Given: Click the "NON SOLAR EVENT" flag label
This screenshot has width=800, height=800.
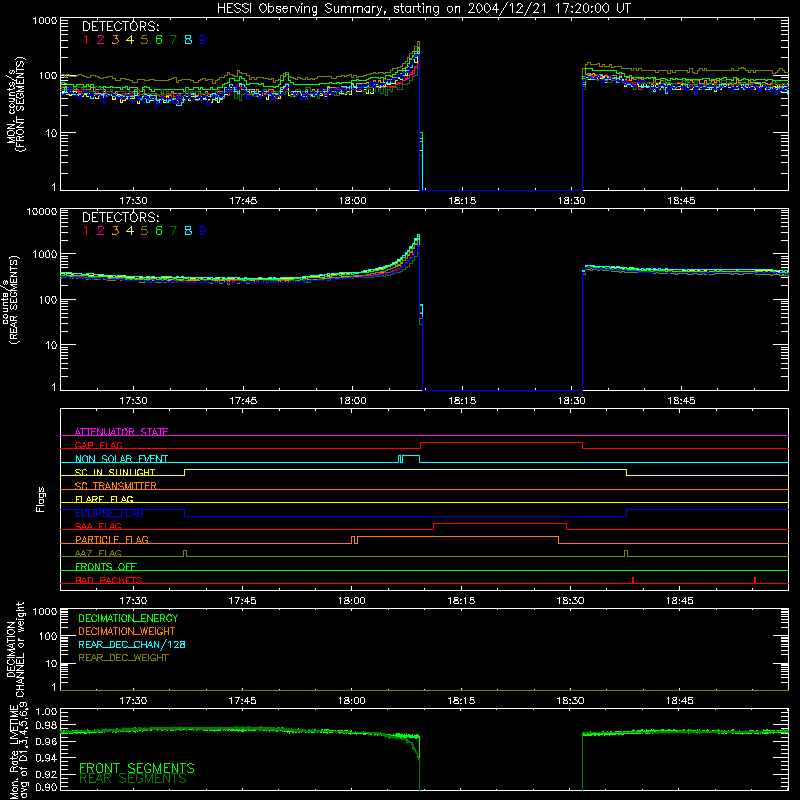Looking at the screenshot, I should coord(121,459).
